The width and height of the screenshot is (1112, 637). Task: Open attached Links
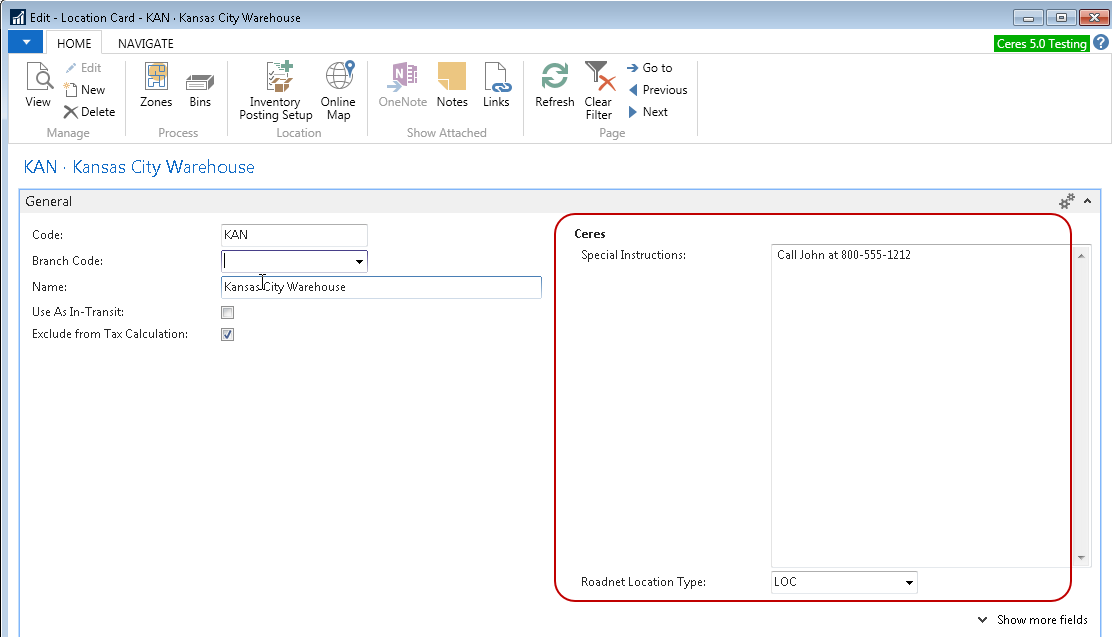tap(496, 85)
